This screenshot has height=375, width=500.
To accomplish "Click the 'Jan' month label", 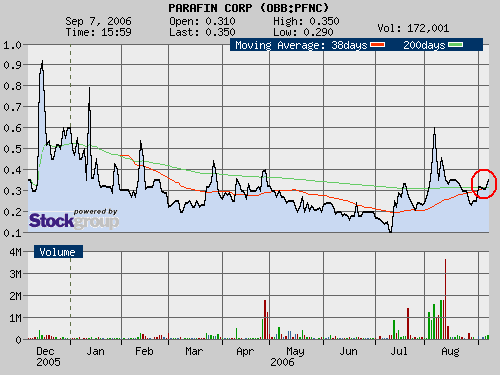I will click(x=95, y=351).
